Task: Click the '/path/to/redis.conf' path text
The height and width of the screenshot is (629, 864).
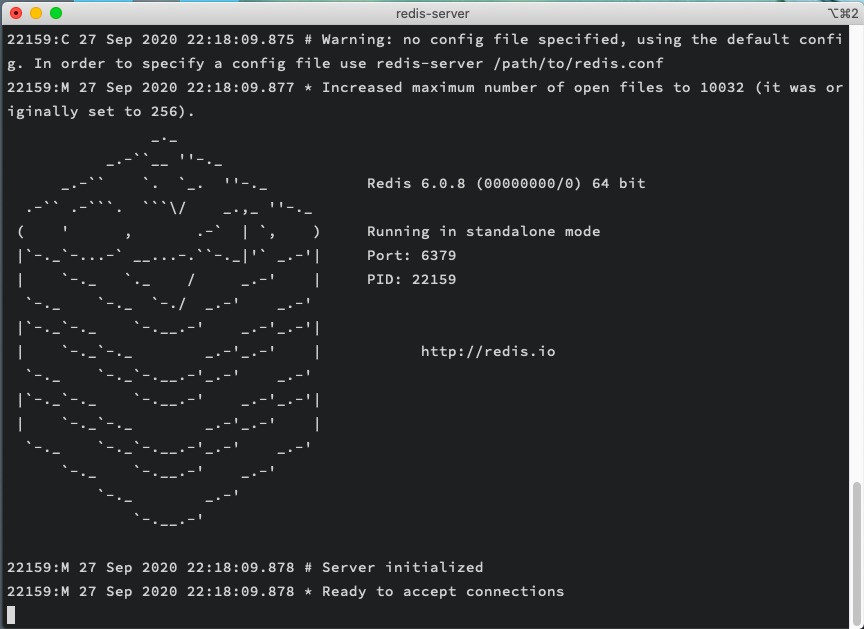Action: (579, 63)
